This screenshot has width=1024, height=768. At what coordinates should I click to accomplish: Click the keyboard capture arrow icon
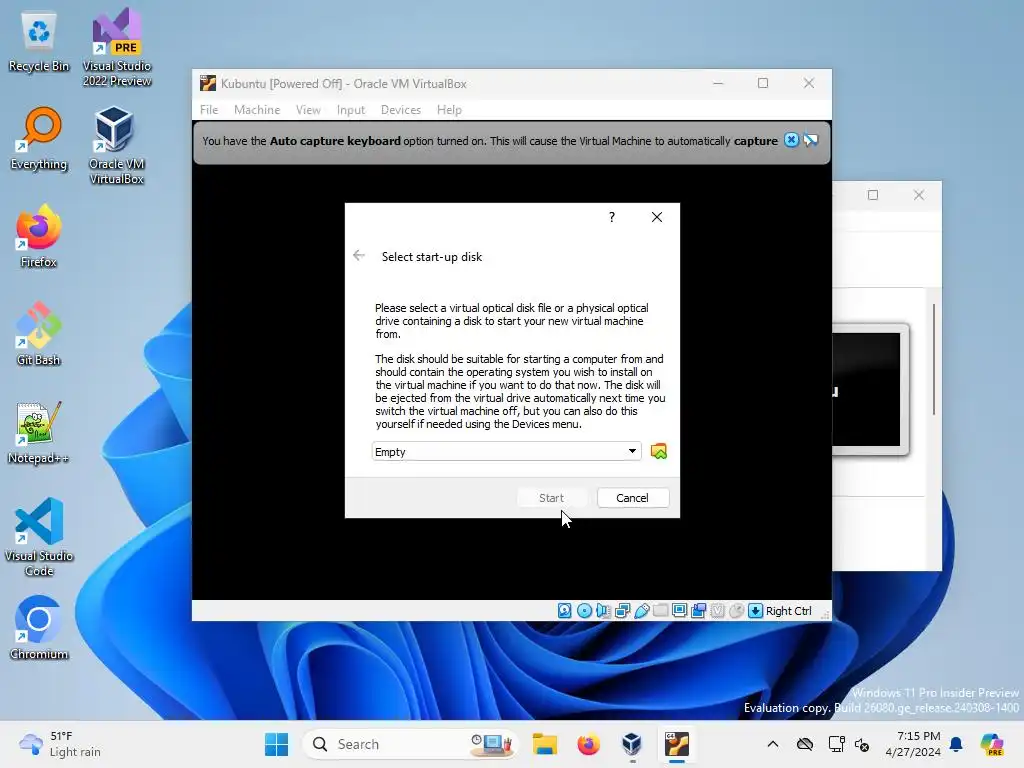pos(755,611)
